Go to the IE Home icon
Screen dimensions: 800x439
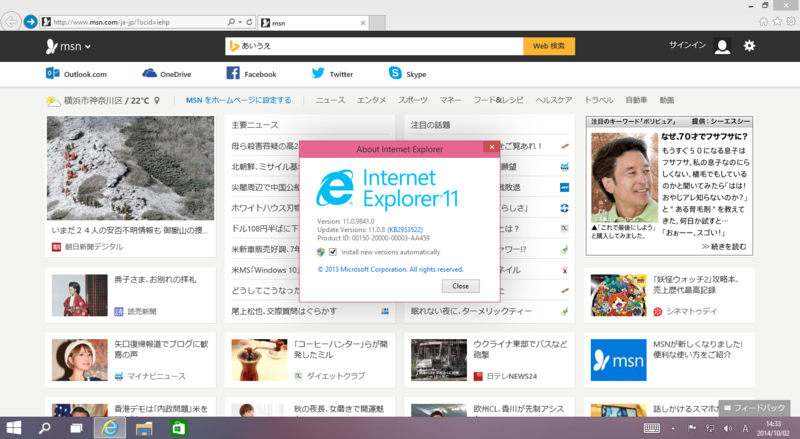point(763,21)
